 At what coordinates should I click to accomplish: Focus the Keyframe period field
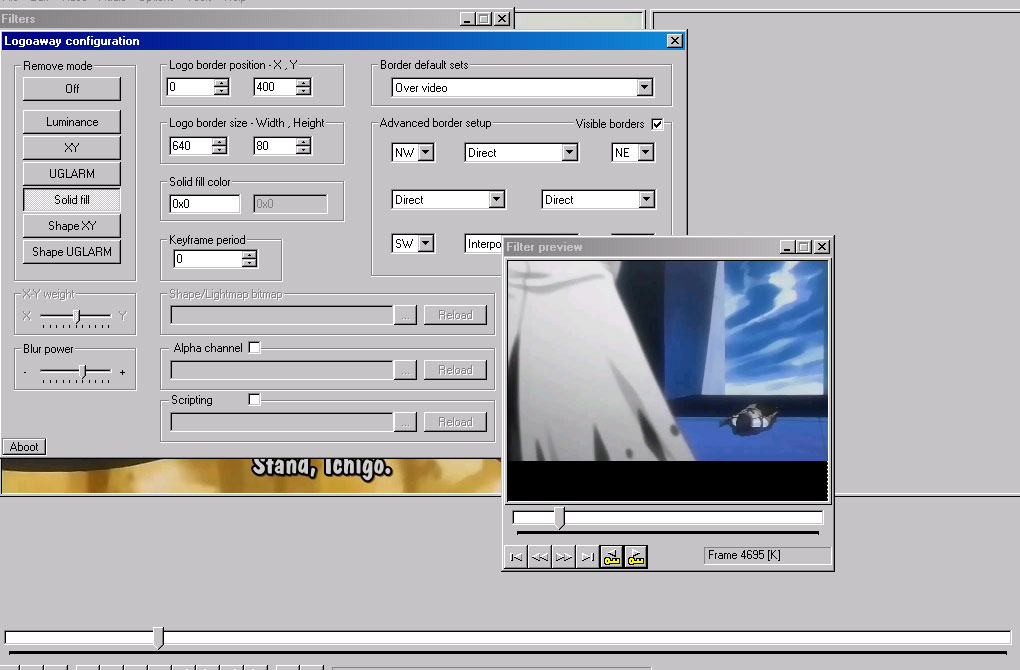pyautogui.click(x=208, y=259)
